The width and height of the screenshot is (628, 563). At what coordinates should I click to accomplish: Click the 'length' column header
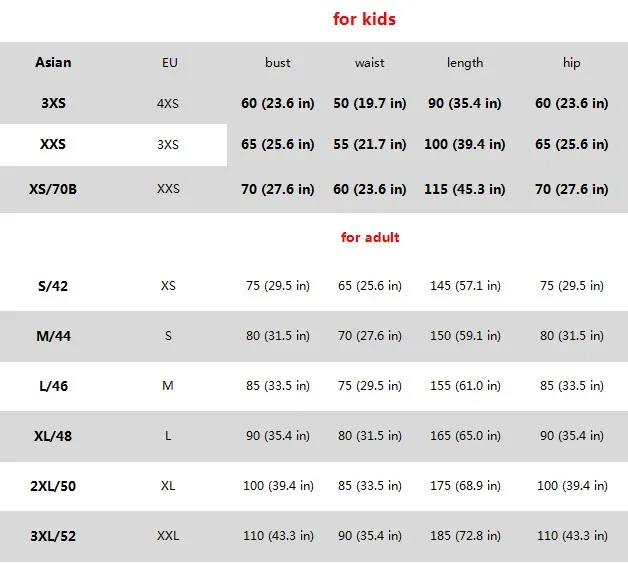click(x=465, y=63)
